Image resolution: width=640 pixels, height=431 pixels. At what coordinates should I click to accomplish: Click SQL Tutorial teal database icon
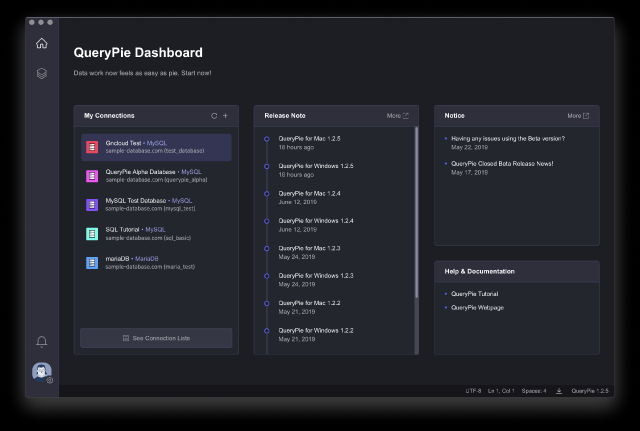(x=92, y=234)
